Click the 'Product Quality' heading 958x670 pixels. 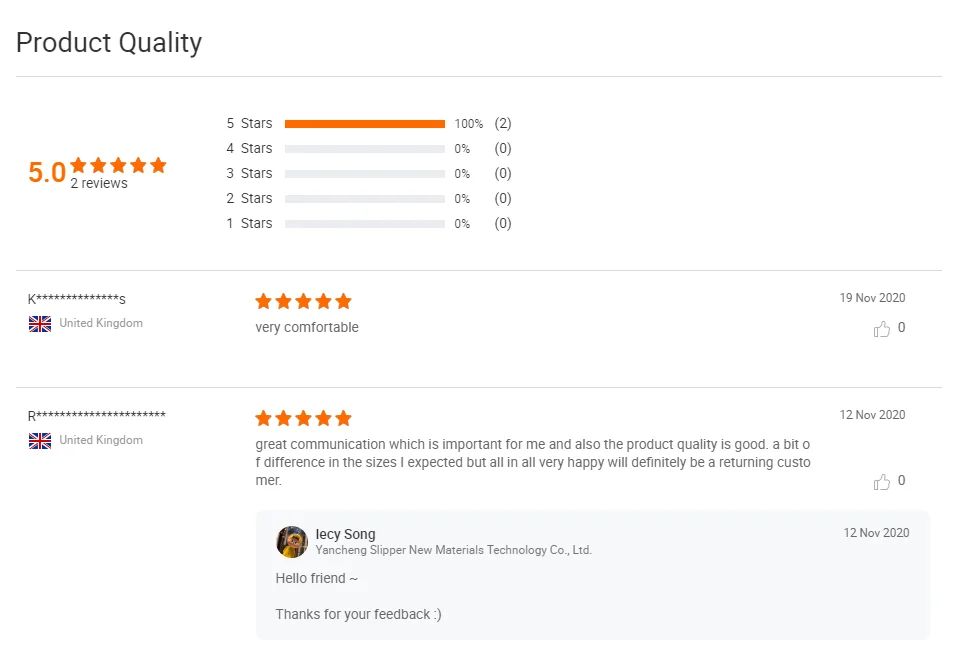pyautogui.click(x=109, y=43)
